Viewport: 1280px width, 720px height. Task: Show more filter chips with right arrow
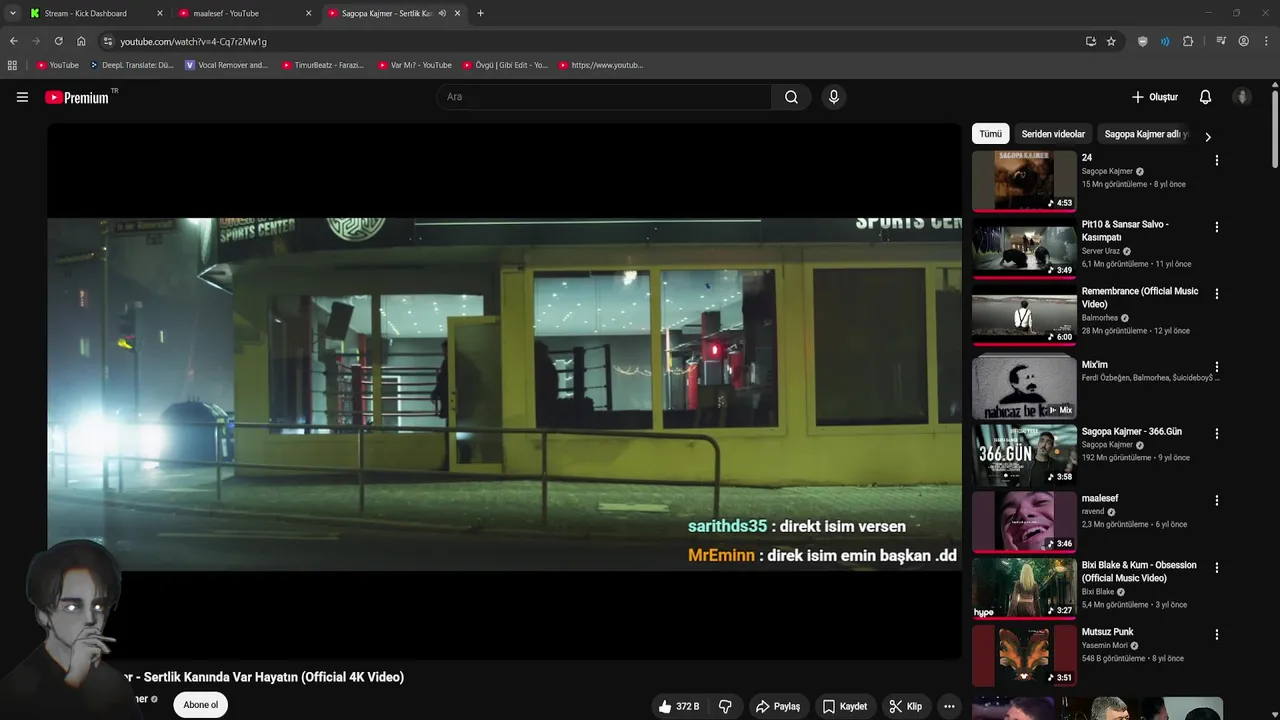coord(1207,137)
